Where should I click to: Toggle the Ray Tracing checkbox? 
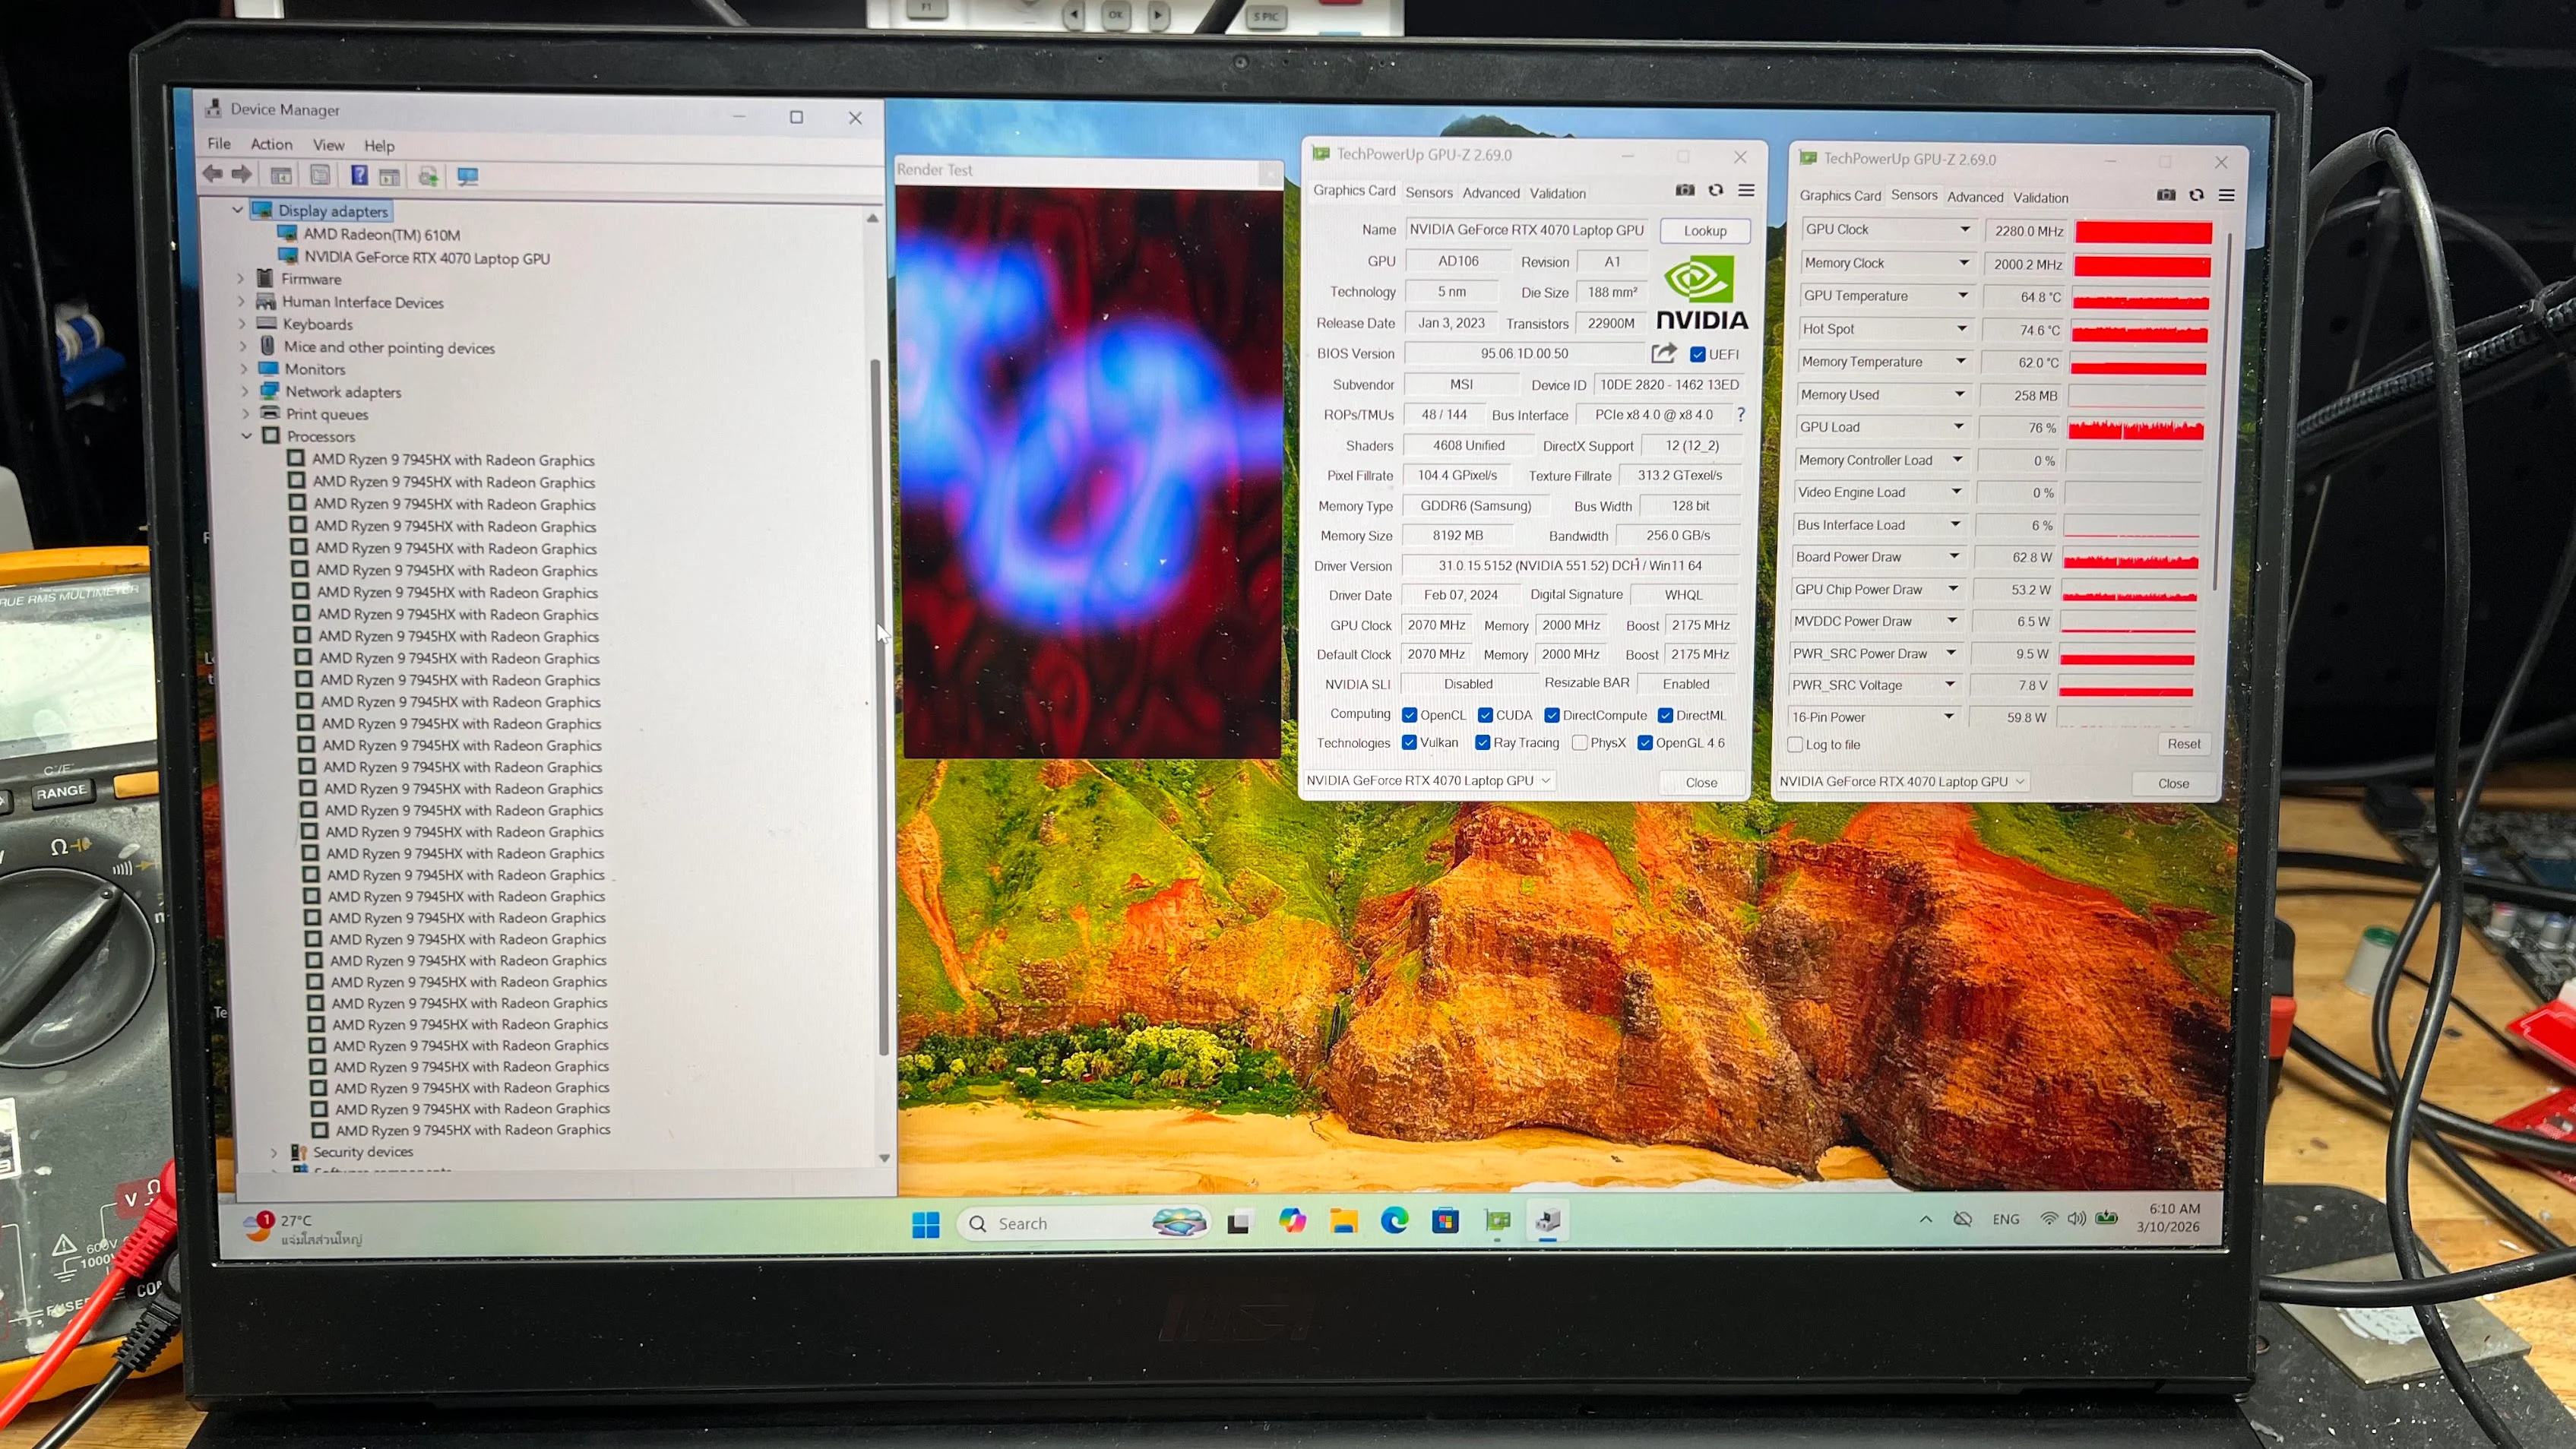pos(1482,742)
